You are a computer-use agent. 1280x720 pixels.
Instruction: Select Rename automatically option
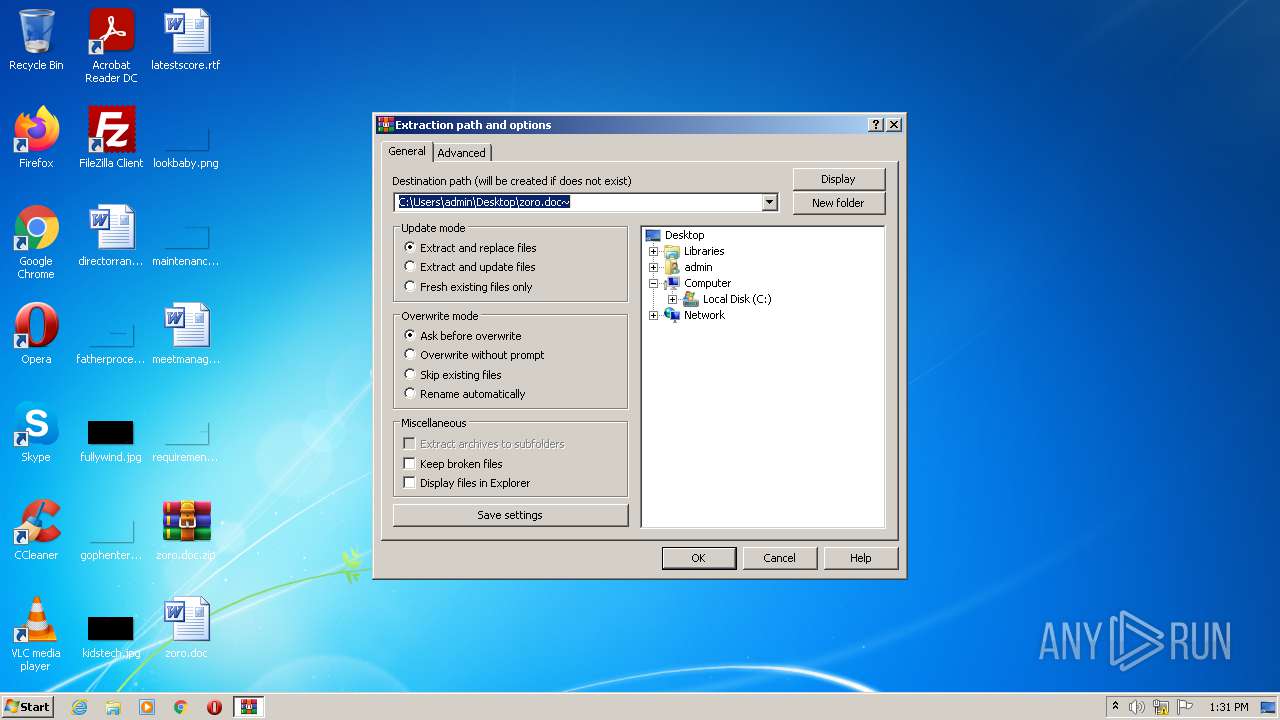point(464,394)
